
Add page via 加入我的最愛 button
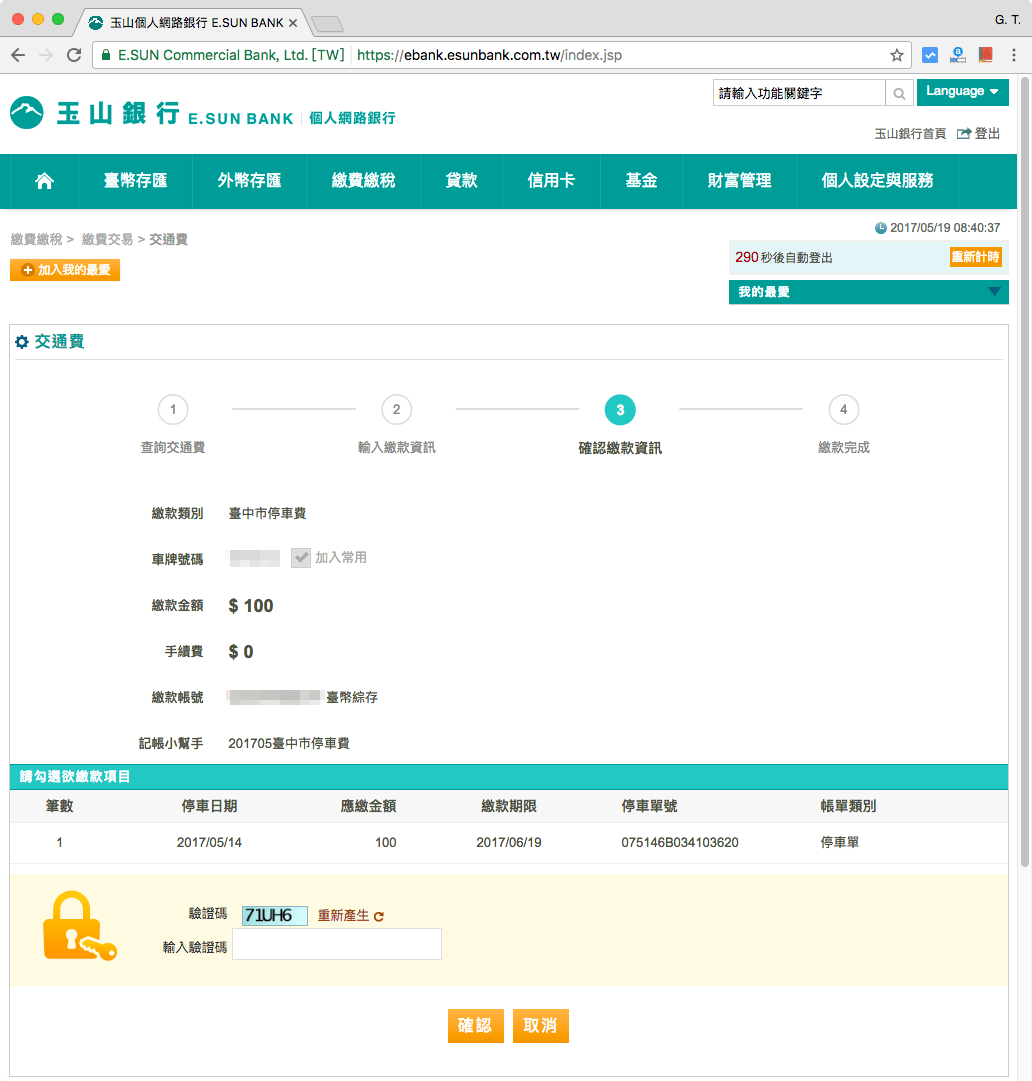(65, 270)
